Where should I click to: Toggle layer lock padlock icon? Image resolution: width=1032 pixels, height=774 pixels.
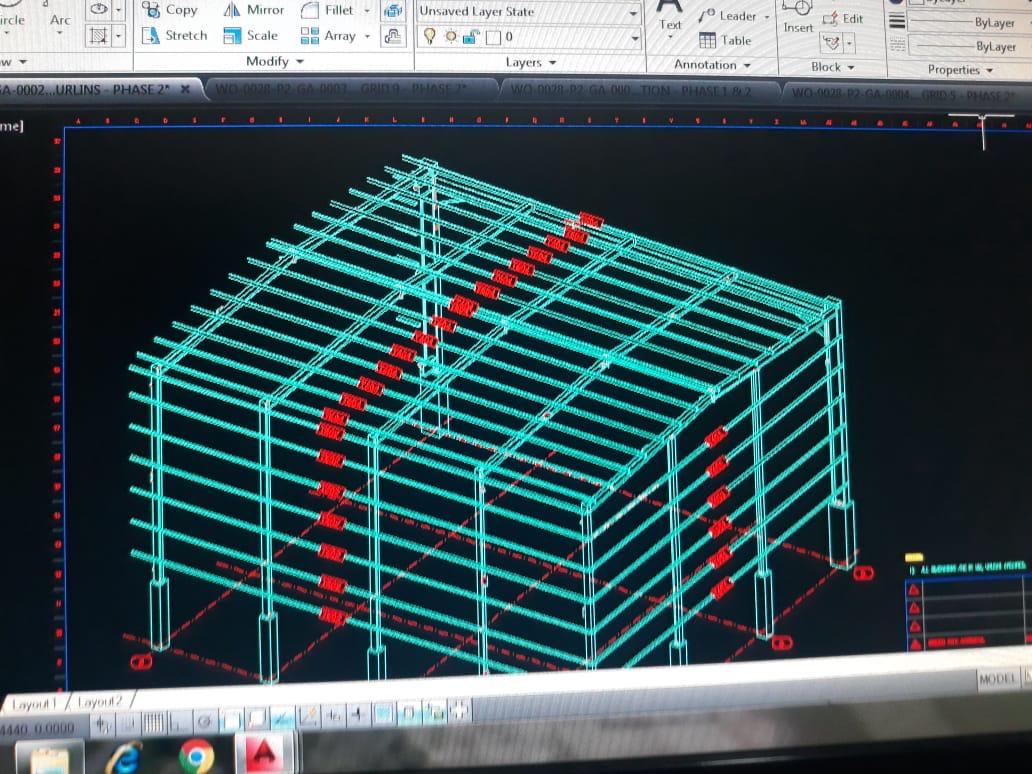pyautogui.click(x=471, y=38)
